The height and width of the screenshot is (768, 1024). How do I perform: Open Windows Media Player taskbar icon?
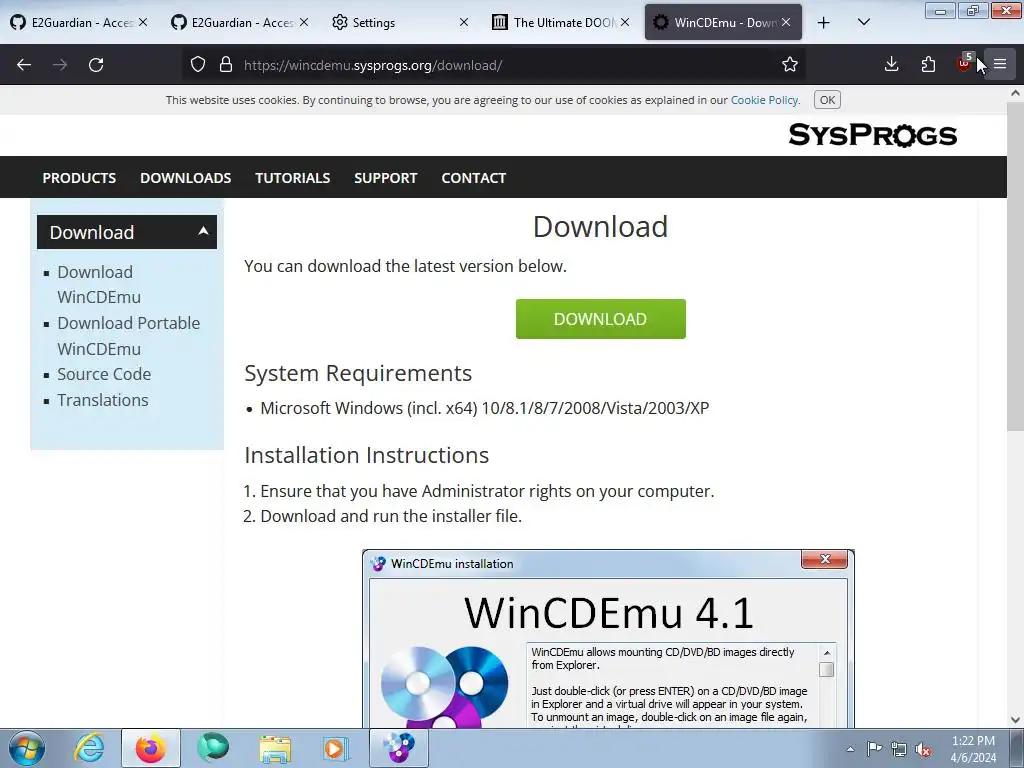[x=336, y=748]
